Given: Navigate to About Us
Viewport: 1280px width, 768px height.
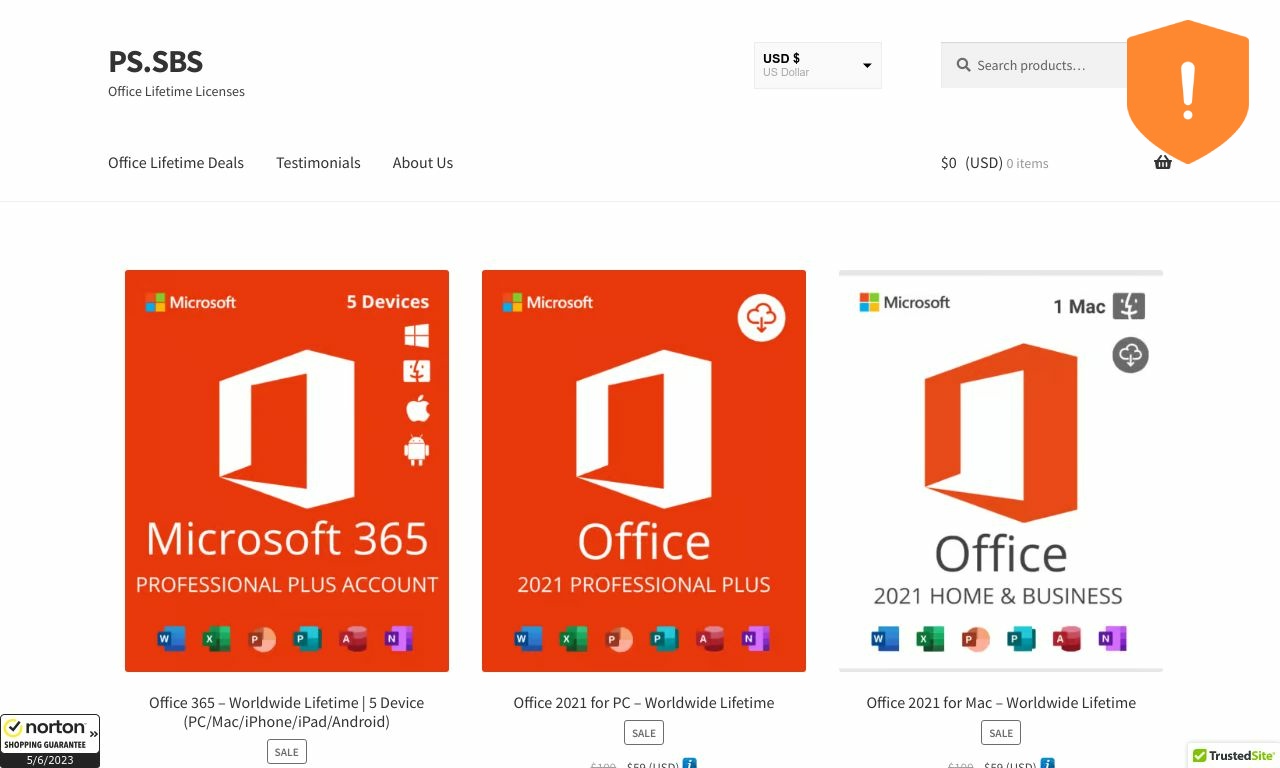Looking at the screenshot, I should 422,163.
